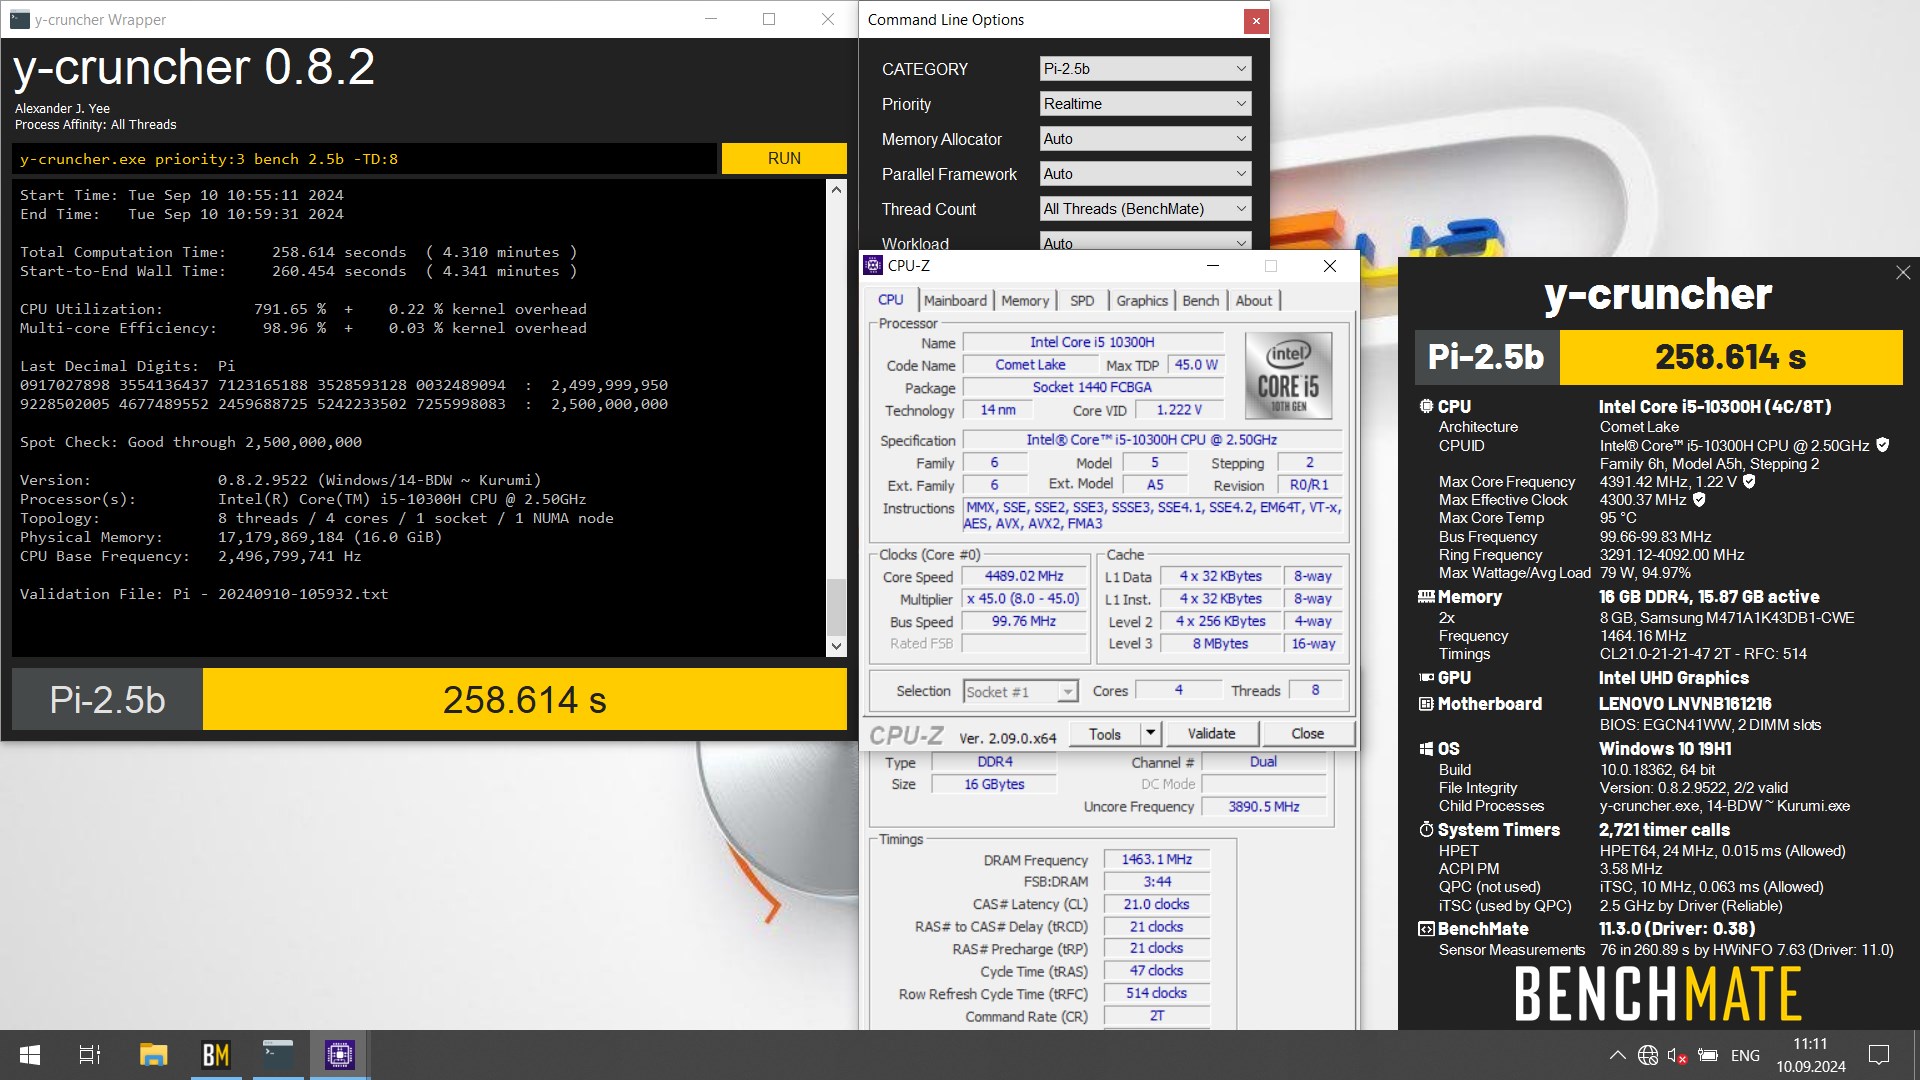Close the CPU-Z window
Image resolution: width=1920 pixels, height=1080 pixels.
coord(1330,266)
